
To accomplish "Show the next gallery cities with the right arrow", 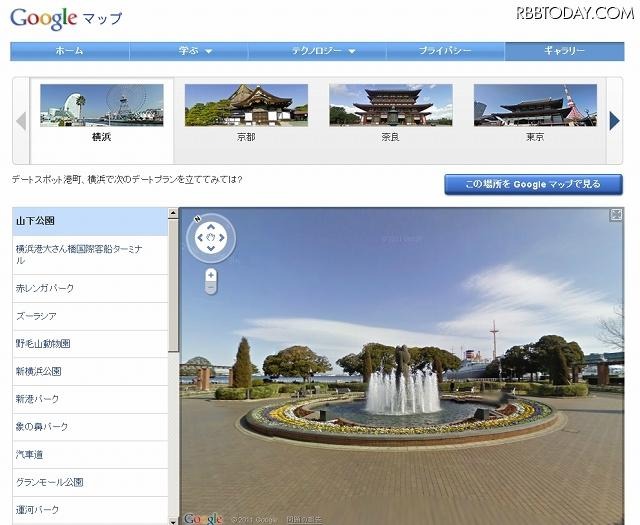I will point(614,121).
